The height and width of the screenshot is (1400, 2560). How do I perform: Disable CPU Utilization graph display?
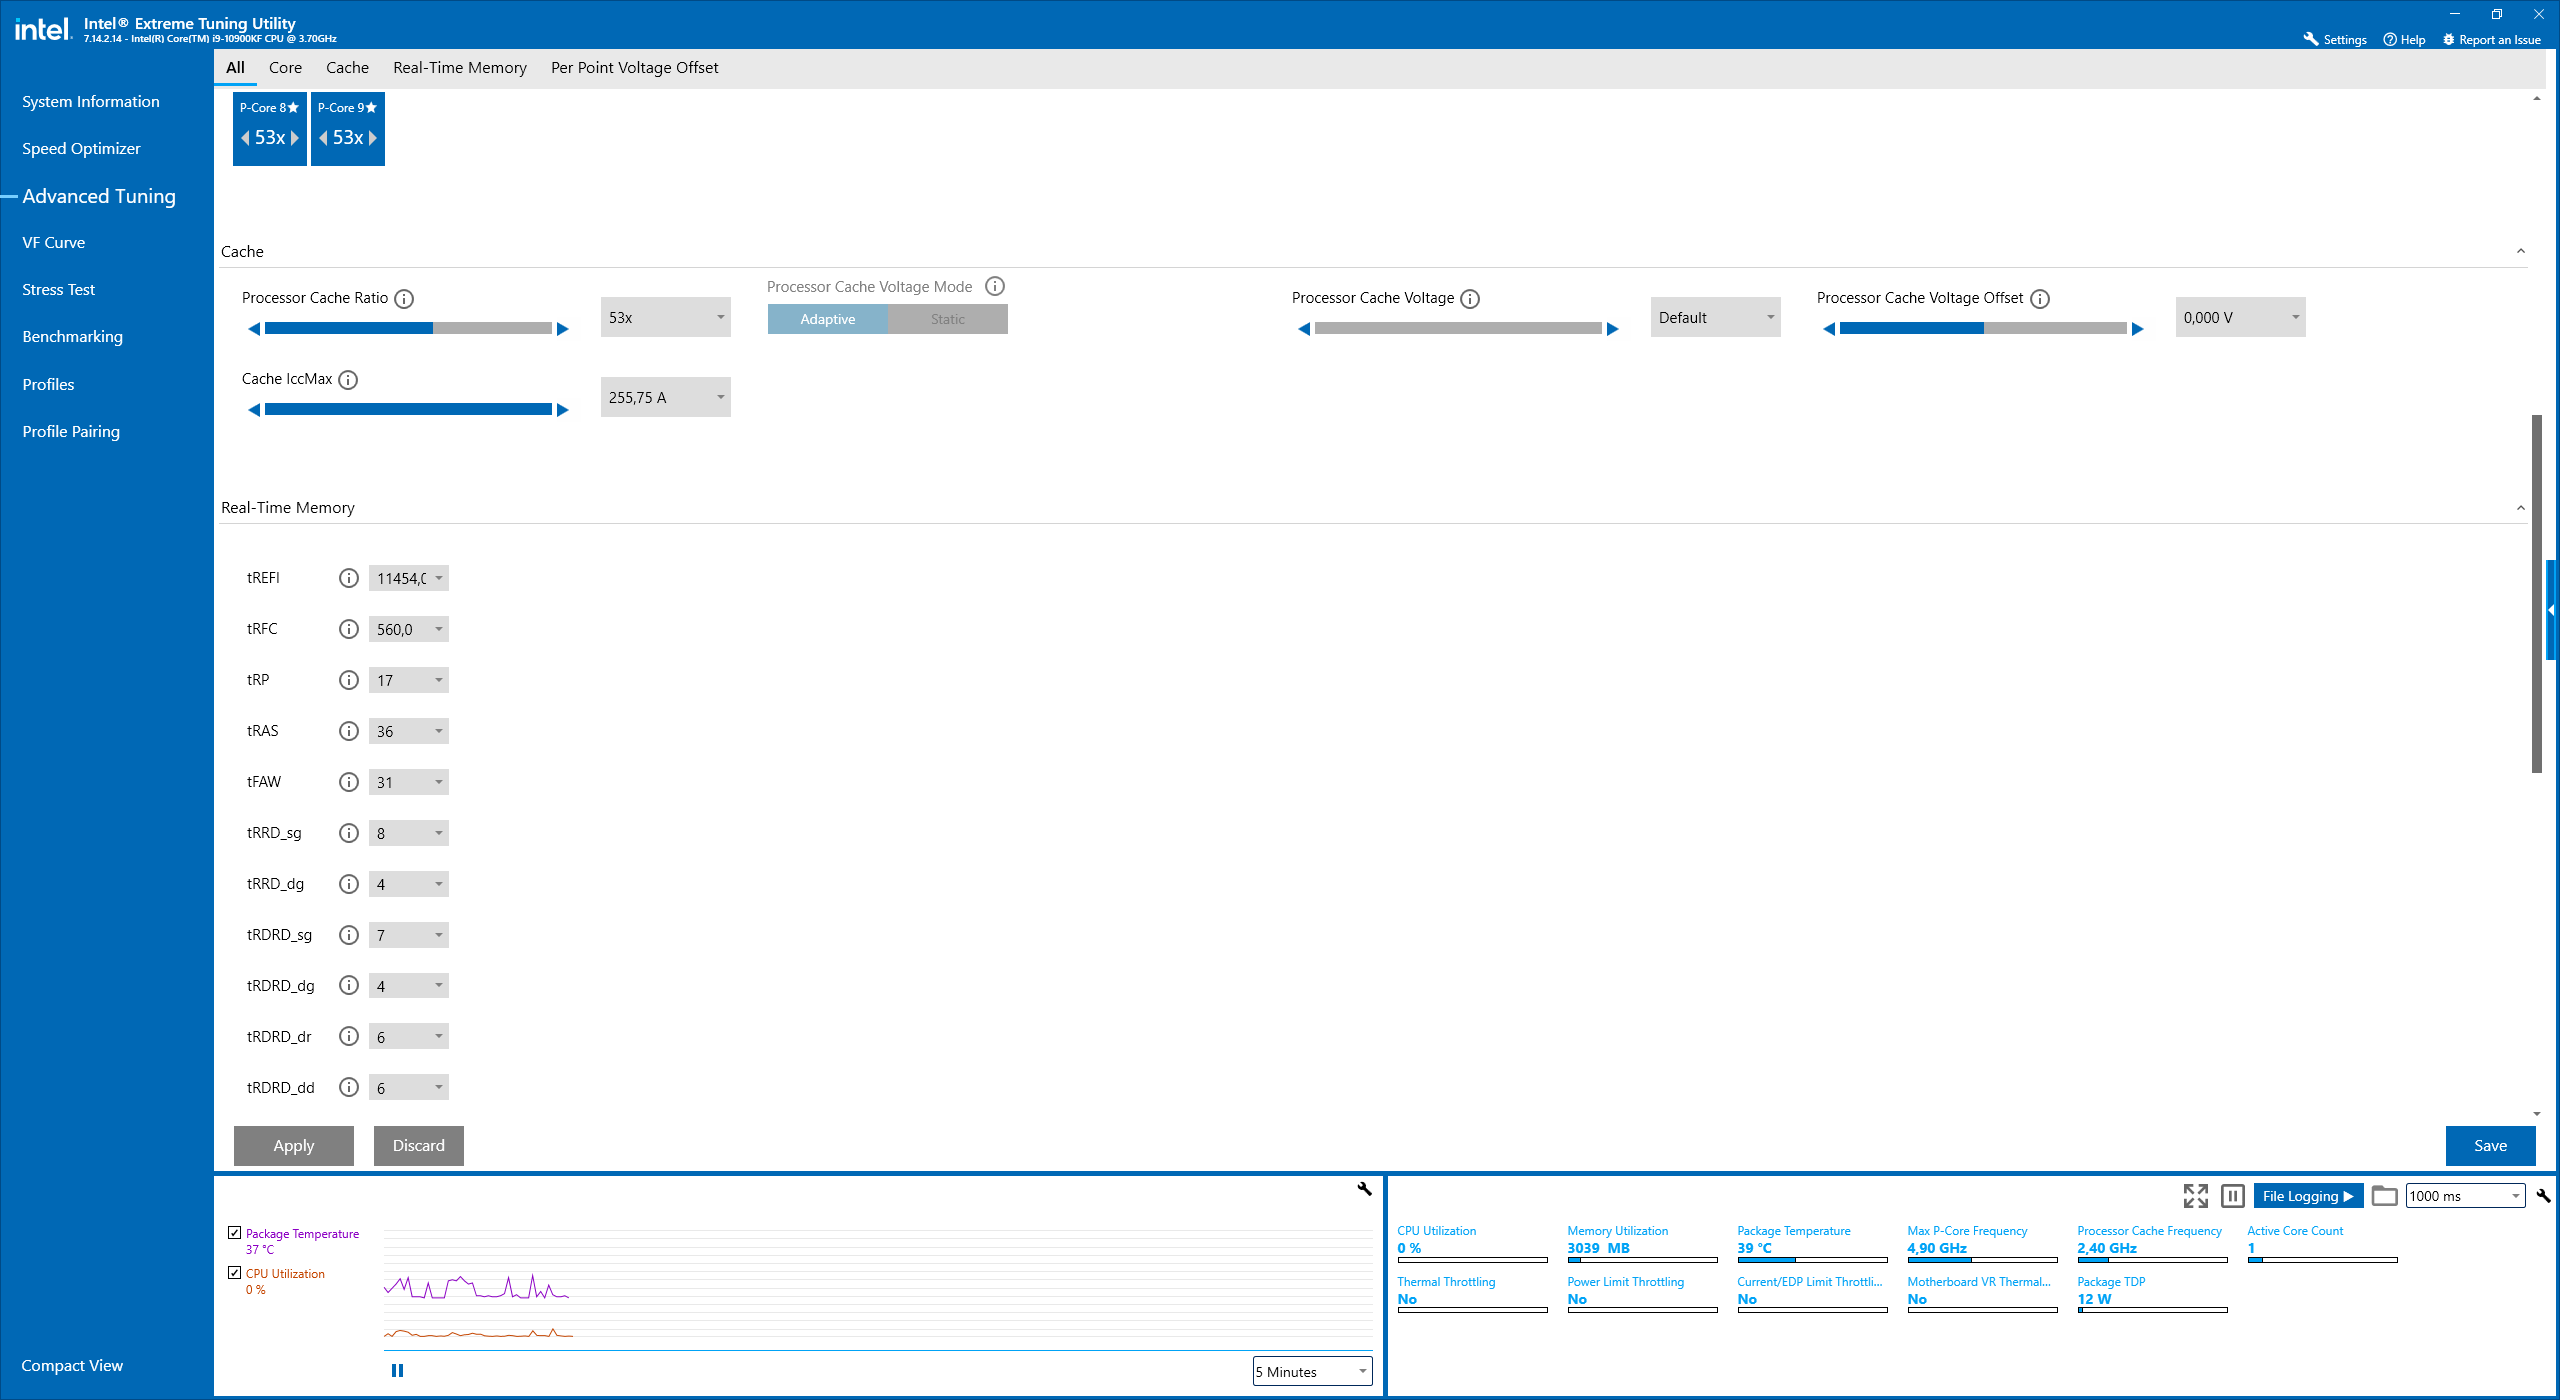(235, 1272)
